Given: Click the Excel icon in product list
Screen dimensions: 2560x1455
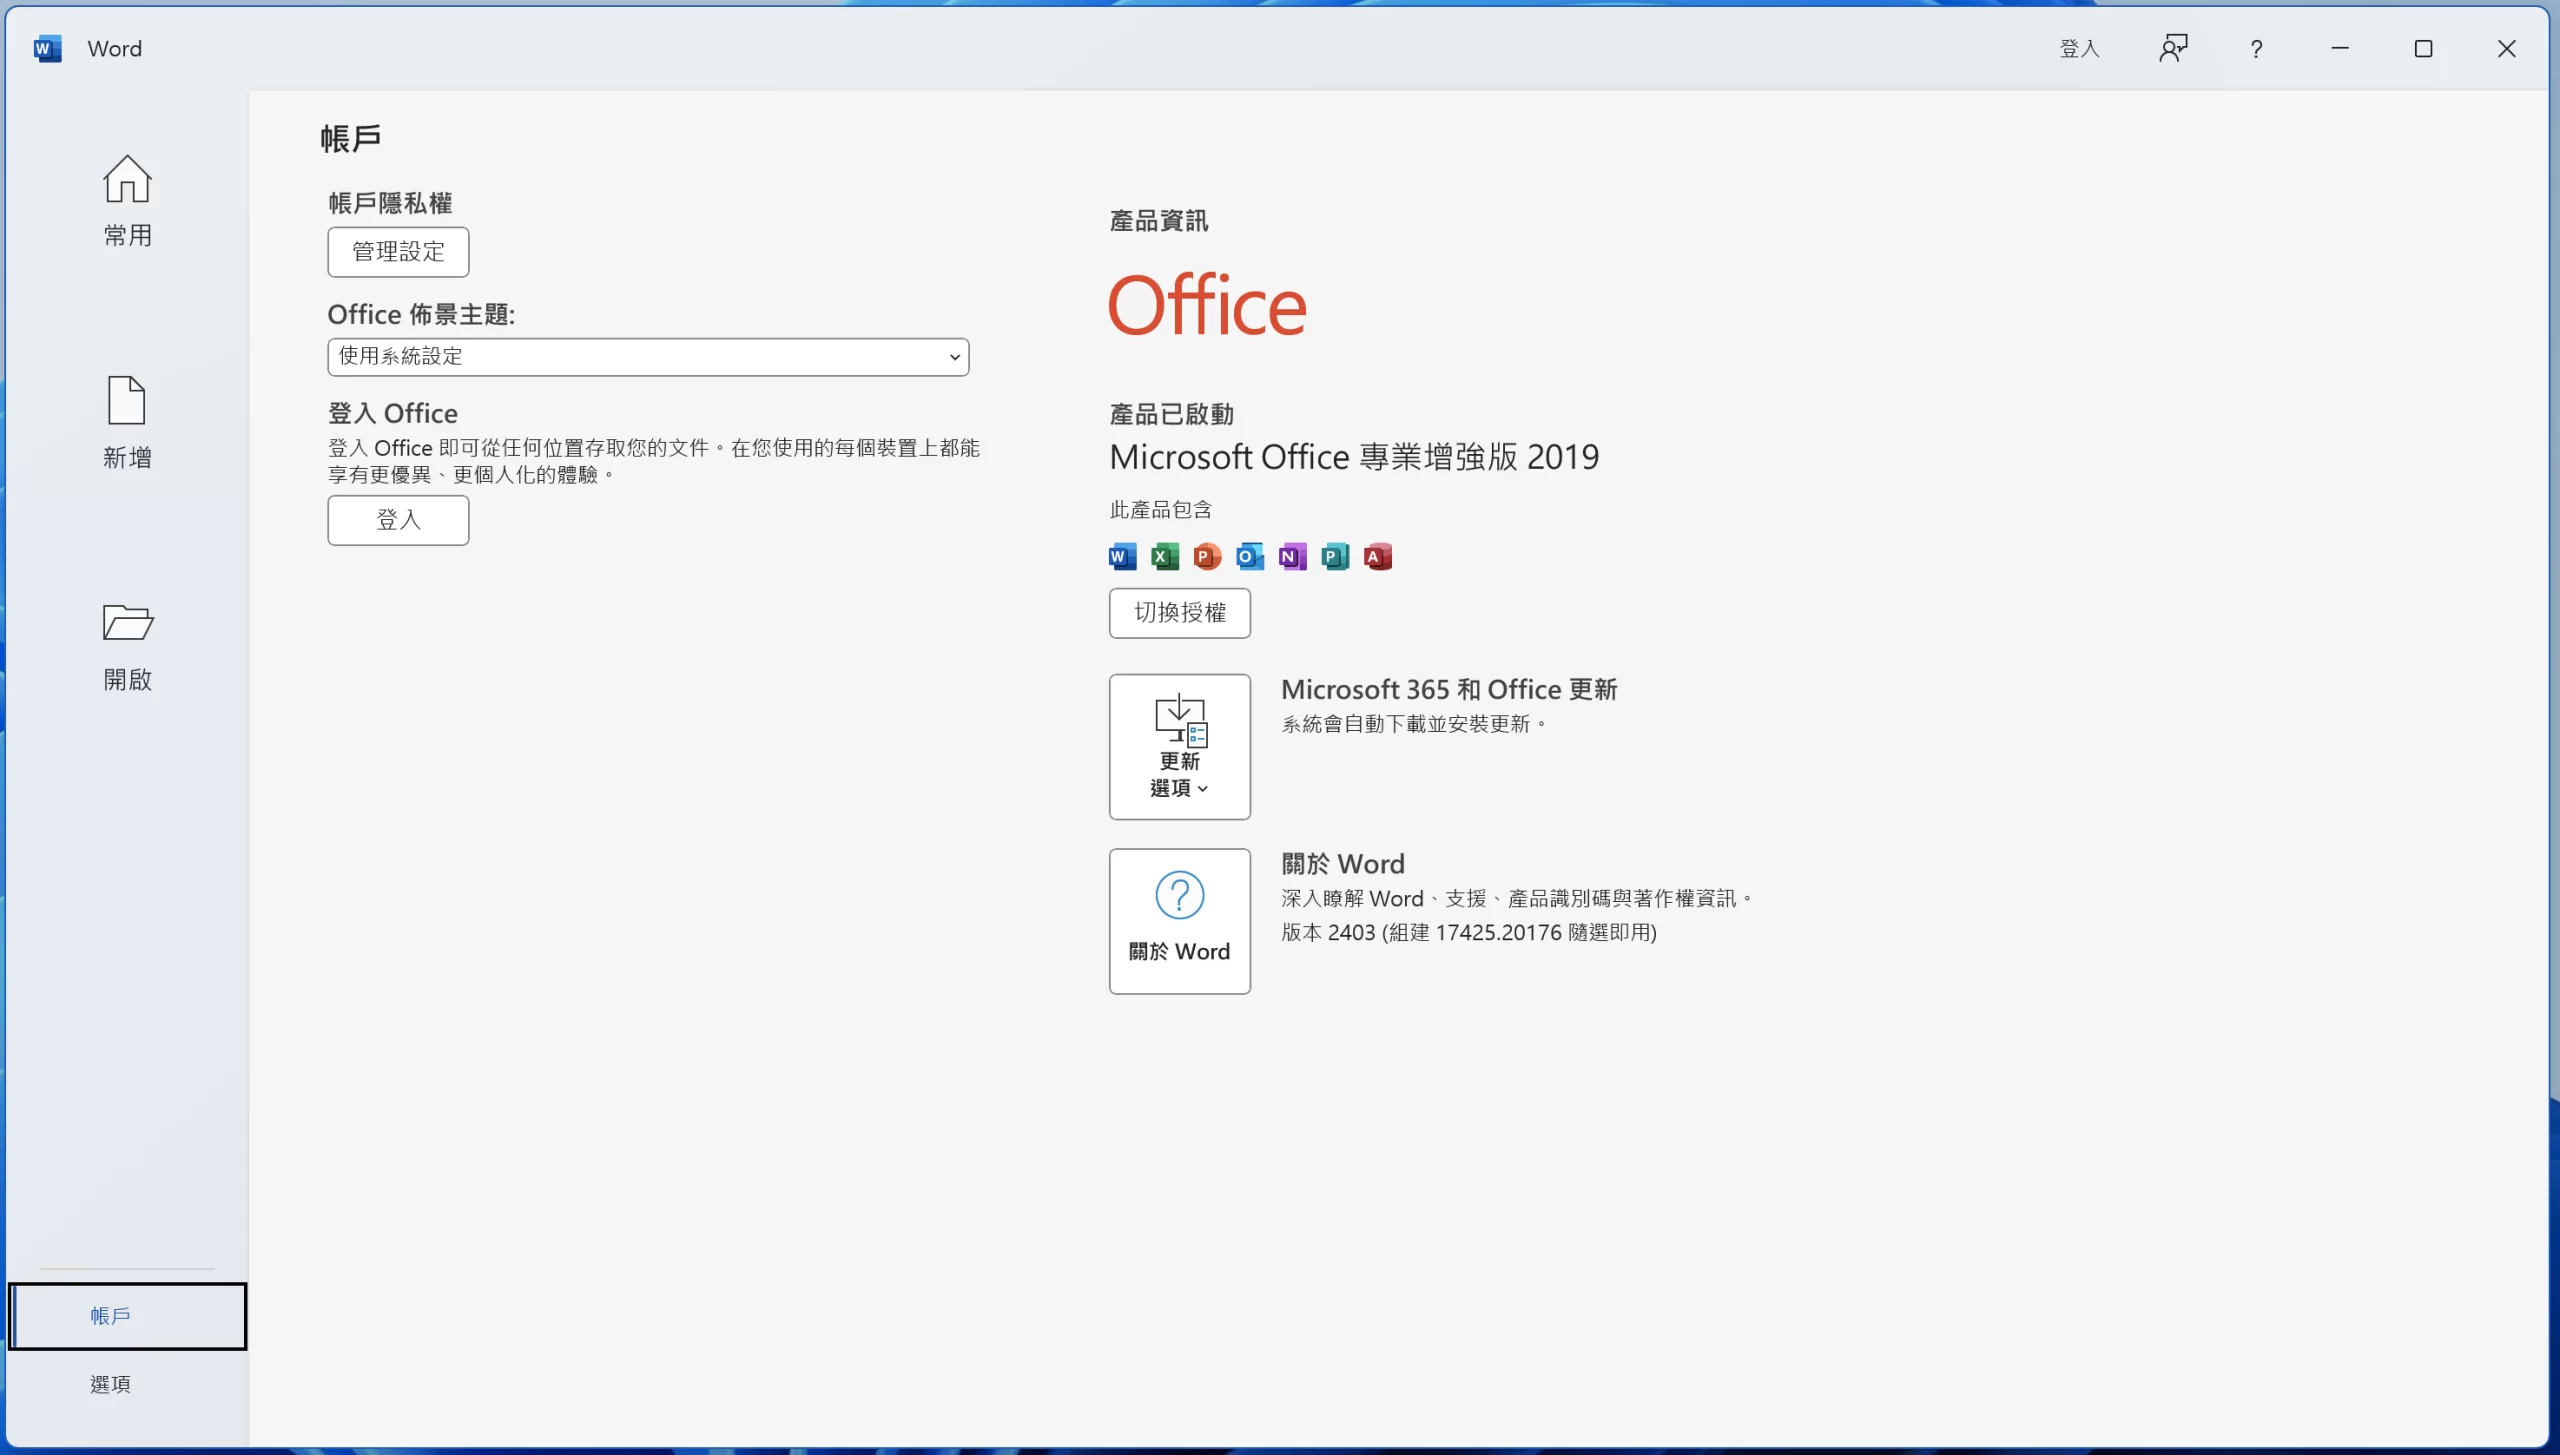Looking at the screenshot, I should (1164, 557).
